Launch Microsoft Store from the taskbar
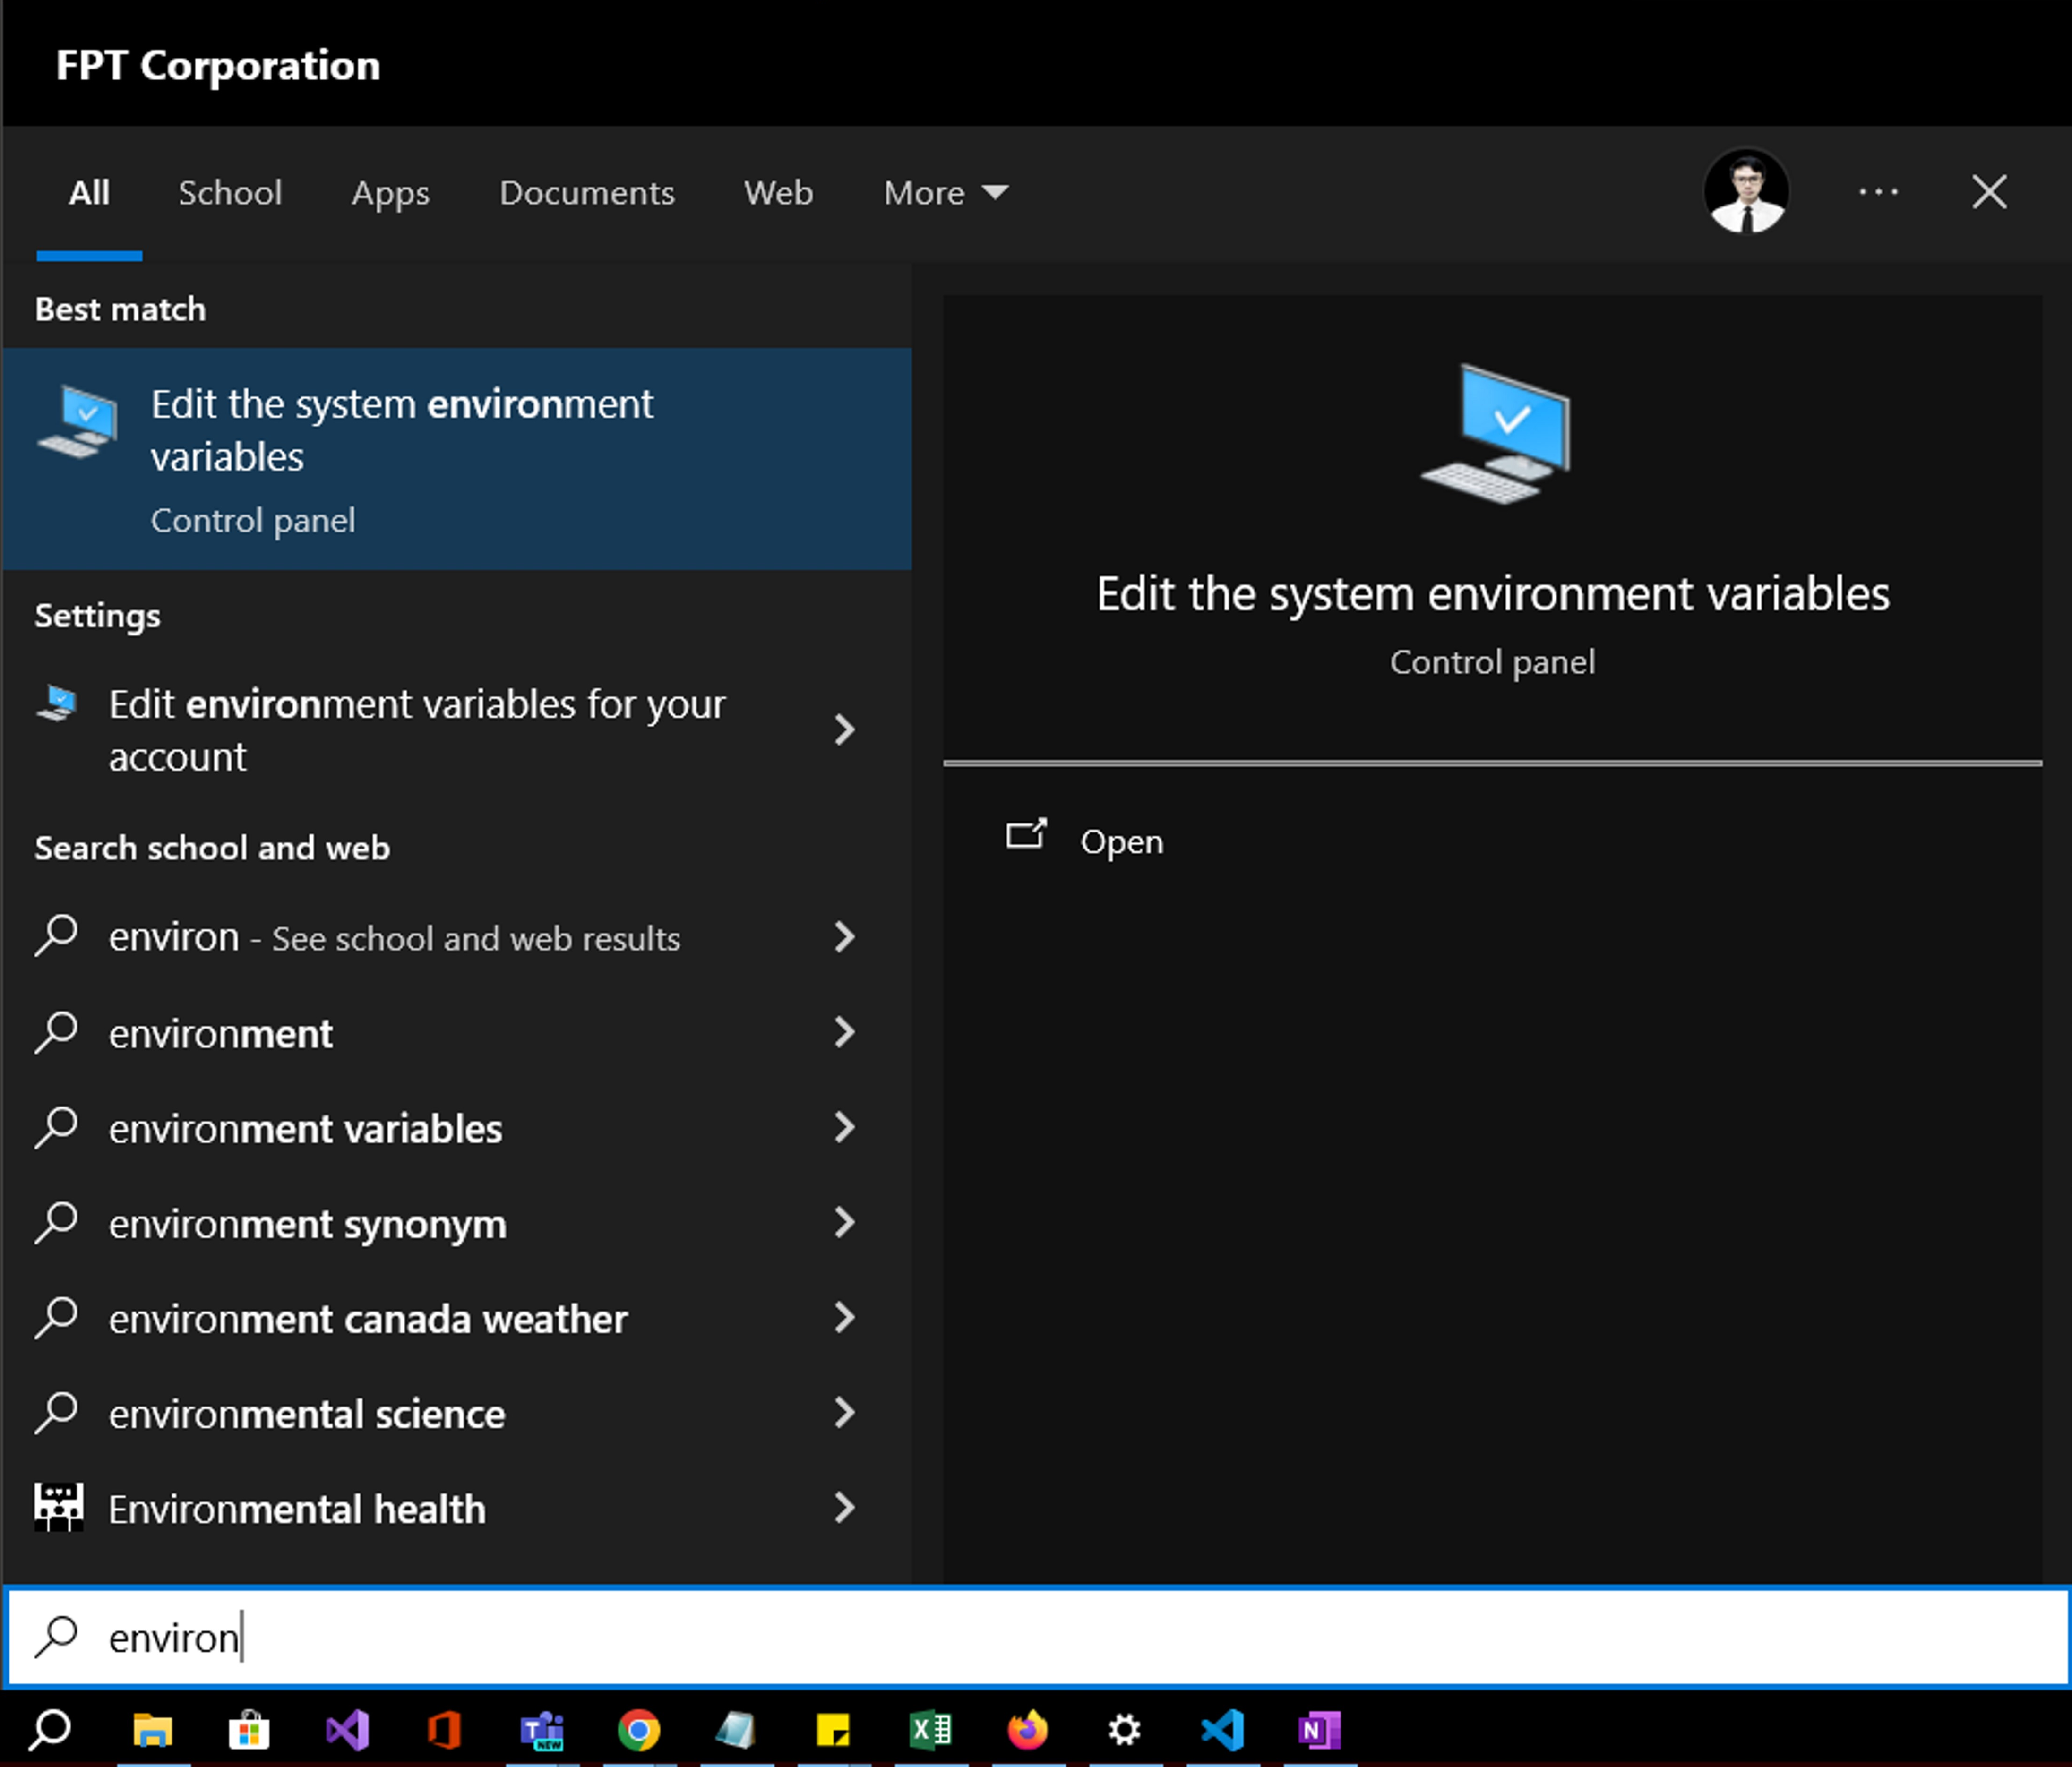Screen dimensions: 2072x1767 (x=249, y=1730)
